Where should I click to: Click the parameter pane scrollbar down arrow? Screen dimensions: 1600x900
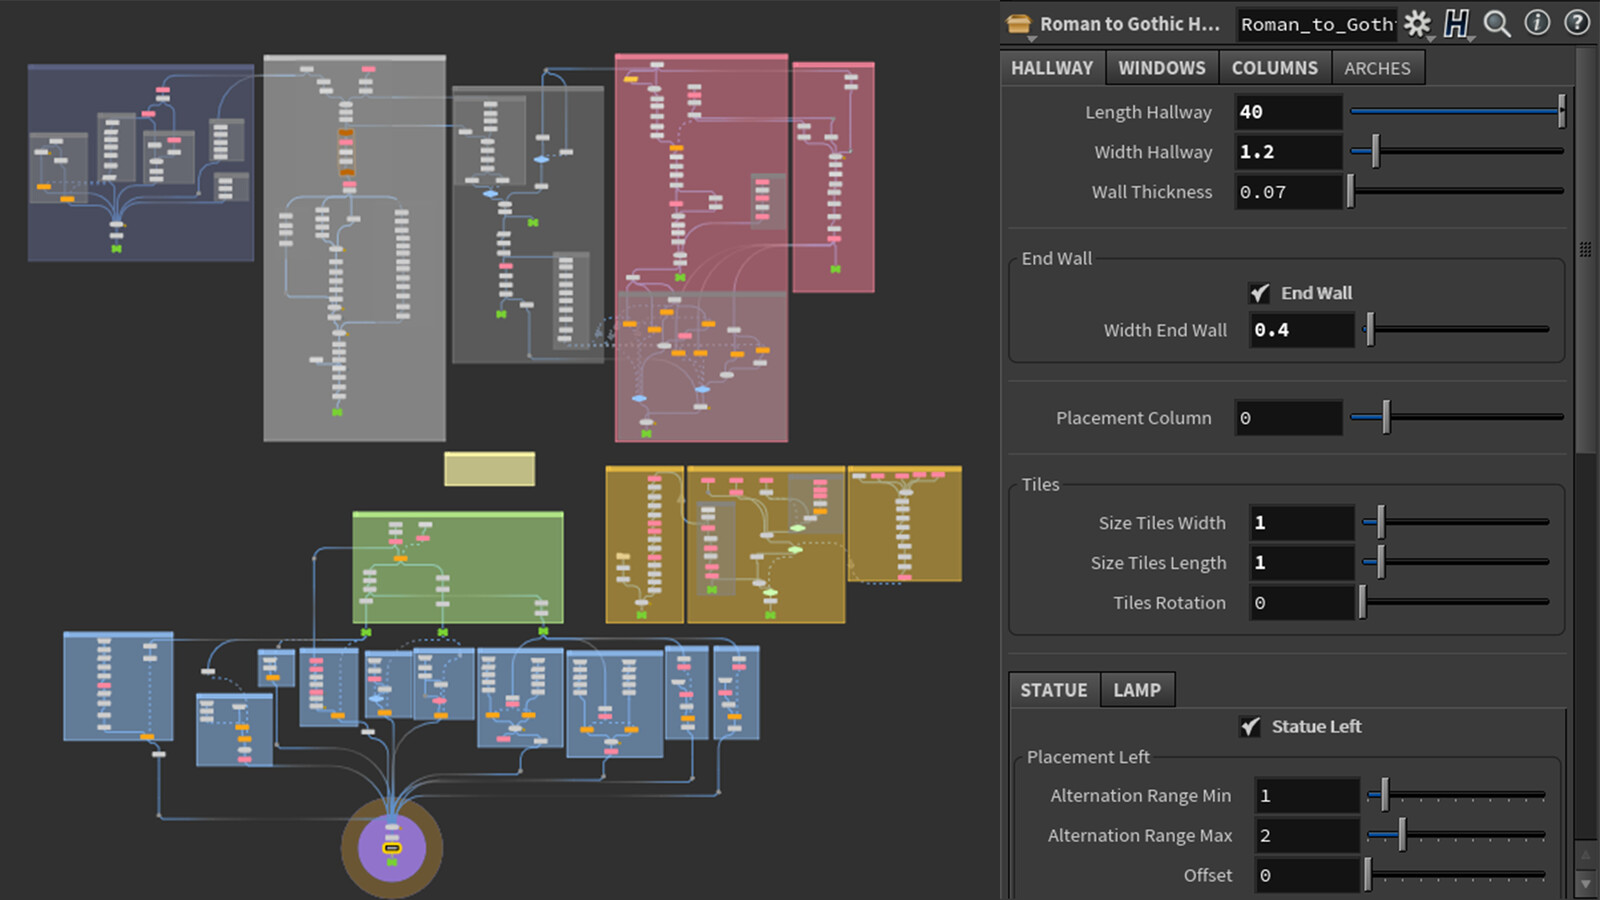(1585, 884)
